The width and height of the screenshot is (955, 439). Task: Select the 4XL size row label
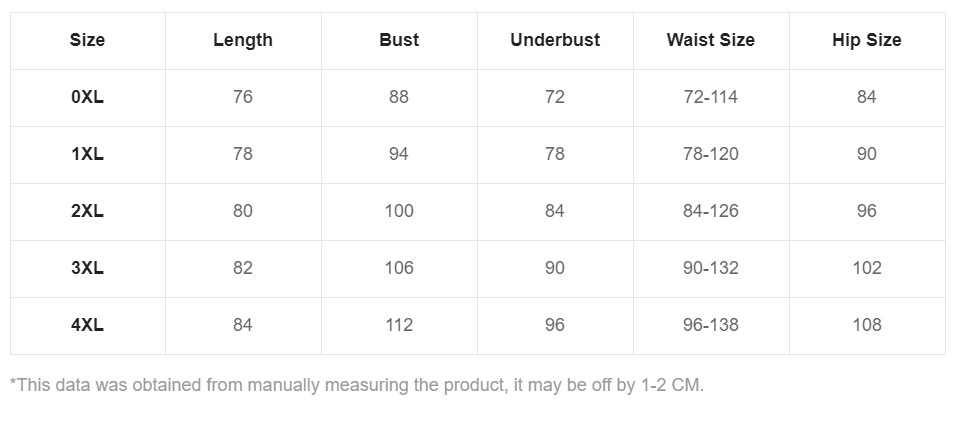tap(87, 325)
